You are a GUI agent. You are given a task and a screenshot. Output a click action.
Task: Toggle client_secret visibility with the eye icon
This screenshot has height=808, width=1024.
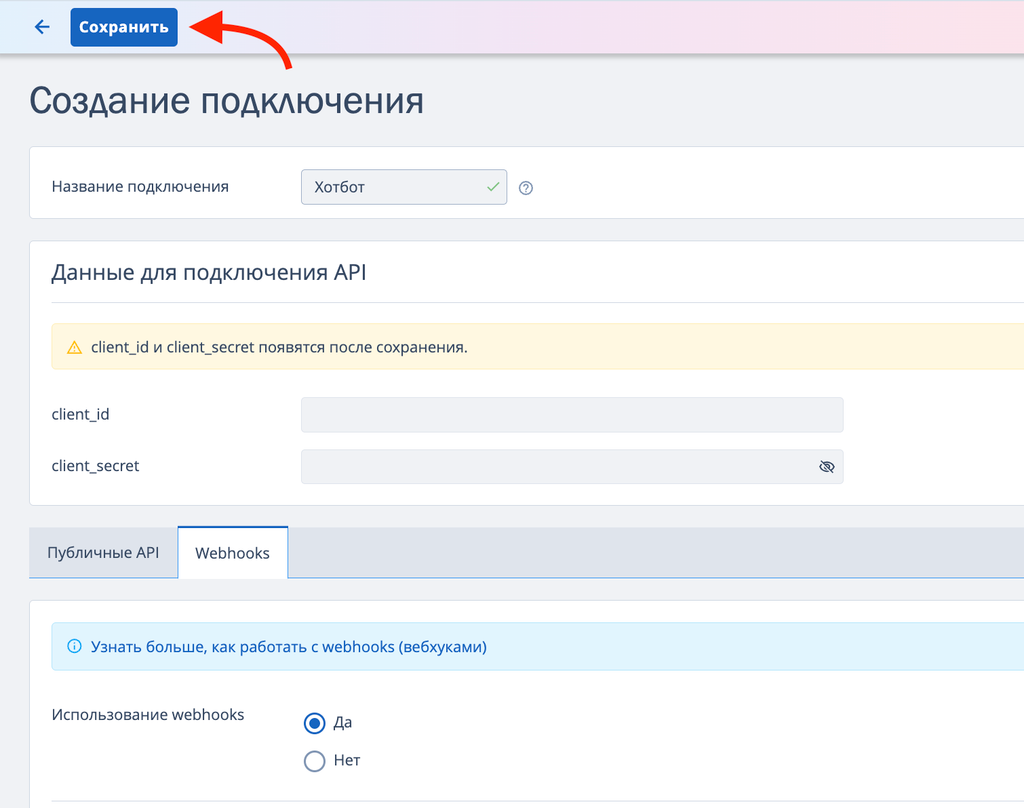(x=826, y=466)
